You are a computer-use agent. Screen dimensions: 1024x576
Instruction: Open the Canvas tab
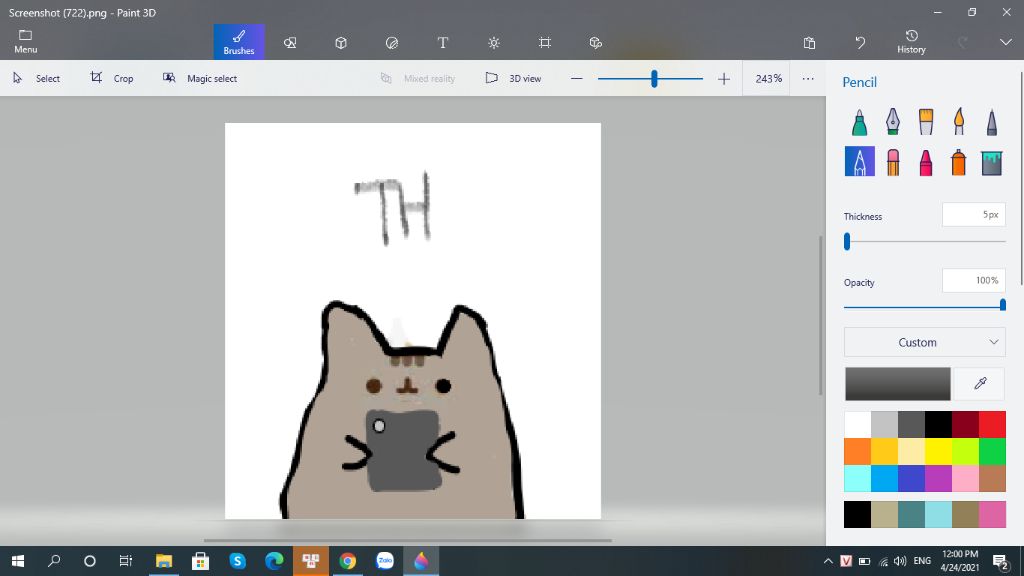pyautogui.click(x=545, y=42)
